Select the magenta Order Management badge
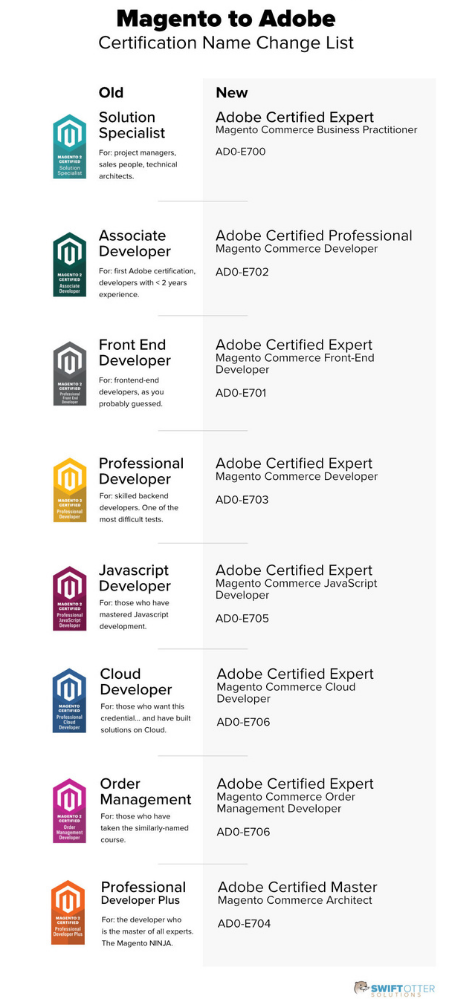The width and height of the screenshot is (450, 1000). tap(69, 810)
